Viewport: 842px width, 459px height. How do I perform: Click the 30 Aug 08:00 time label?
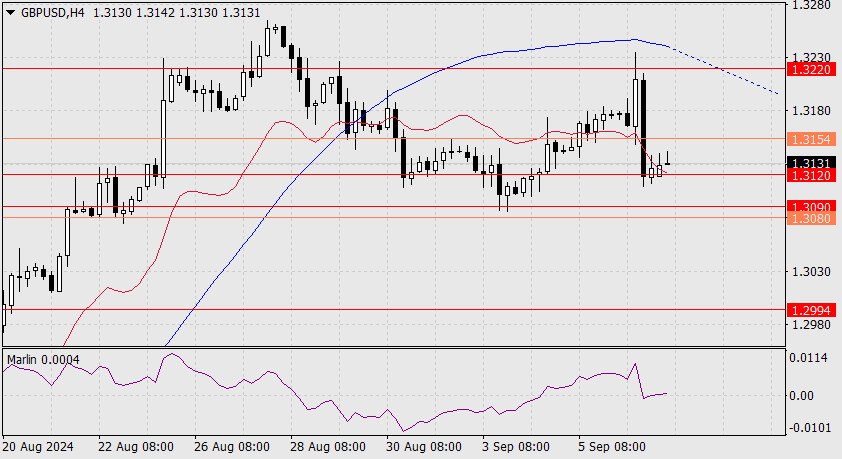point(424,447)
